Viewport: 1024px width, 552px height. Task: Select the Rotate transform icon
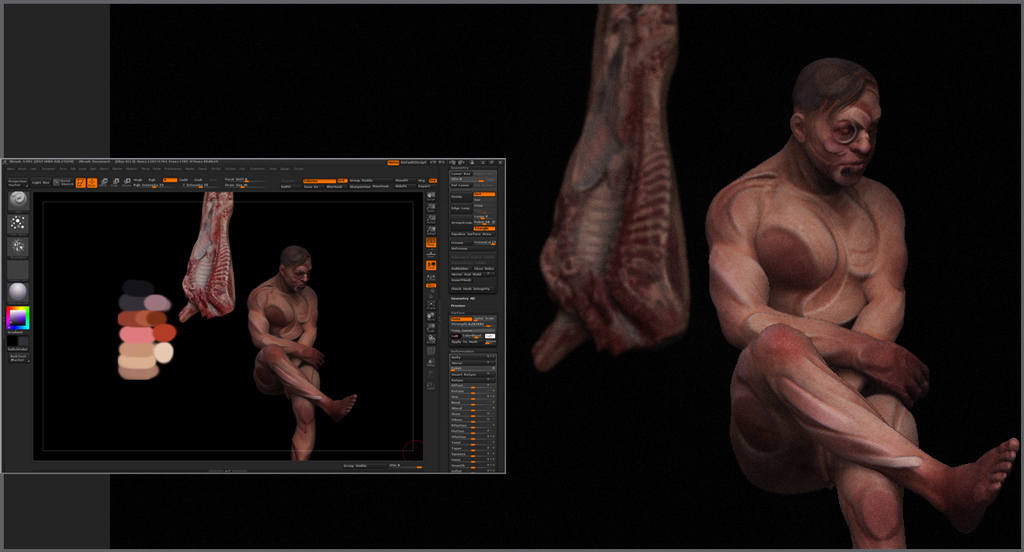pos(127,183)
